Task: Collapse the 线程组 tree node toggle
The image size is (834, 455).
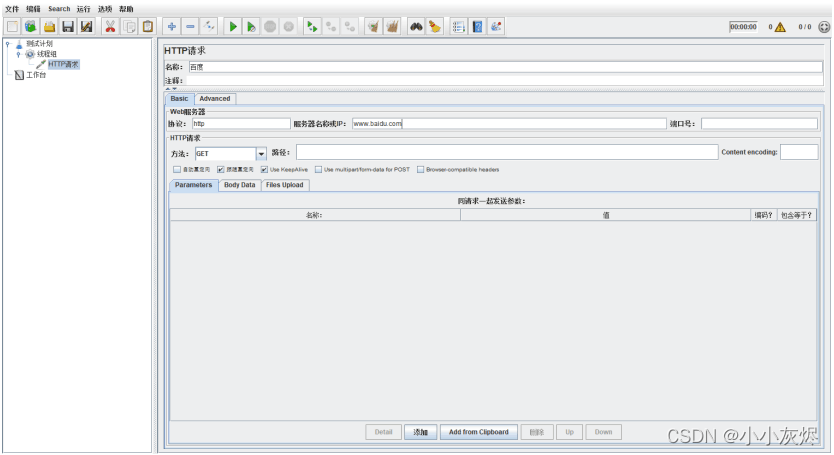Action: (x=18, y=54)
